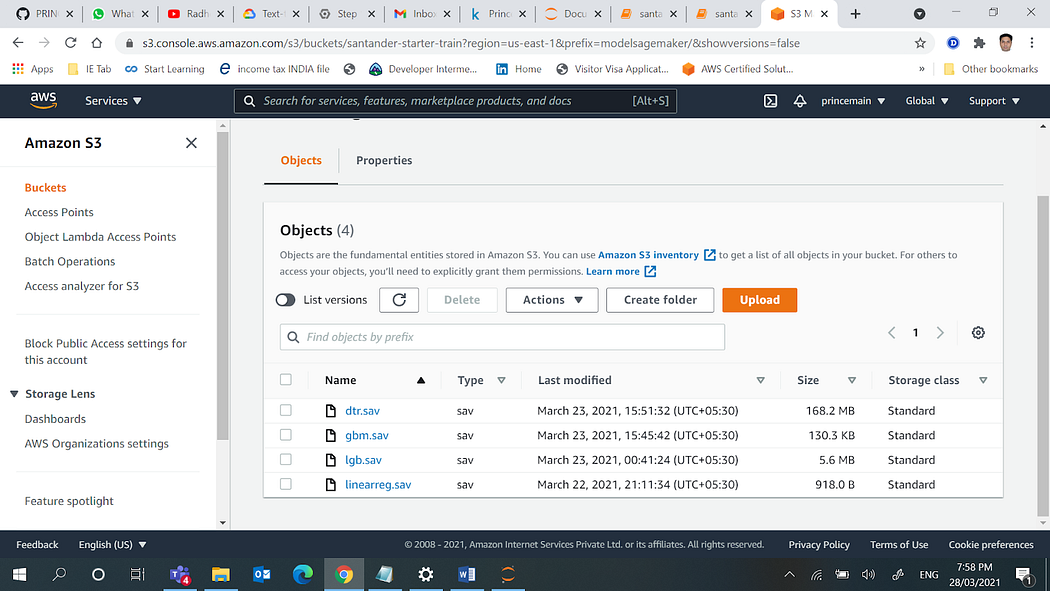Open the Services dropdown menu
Viewport: 1050px width, 591px height.
pos(113,101)
